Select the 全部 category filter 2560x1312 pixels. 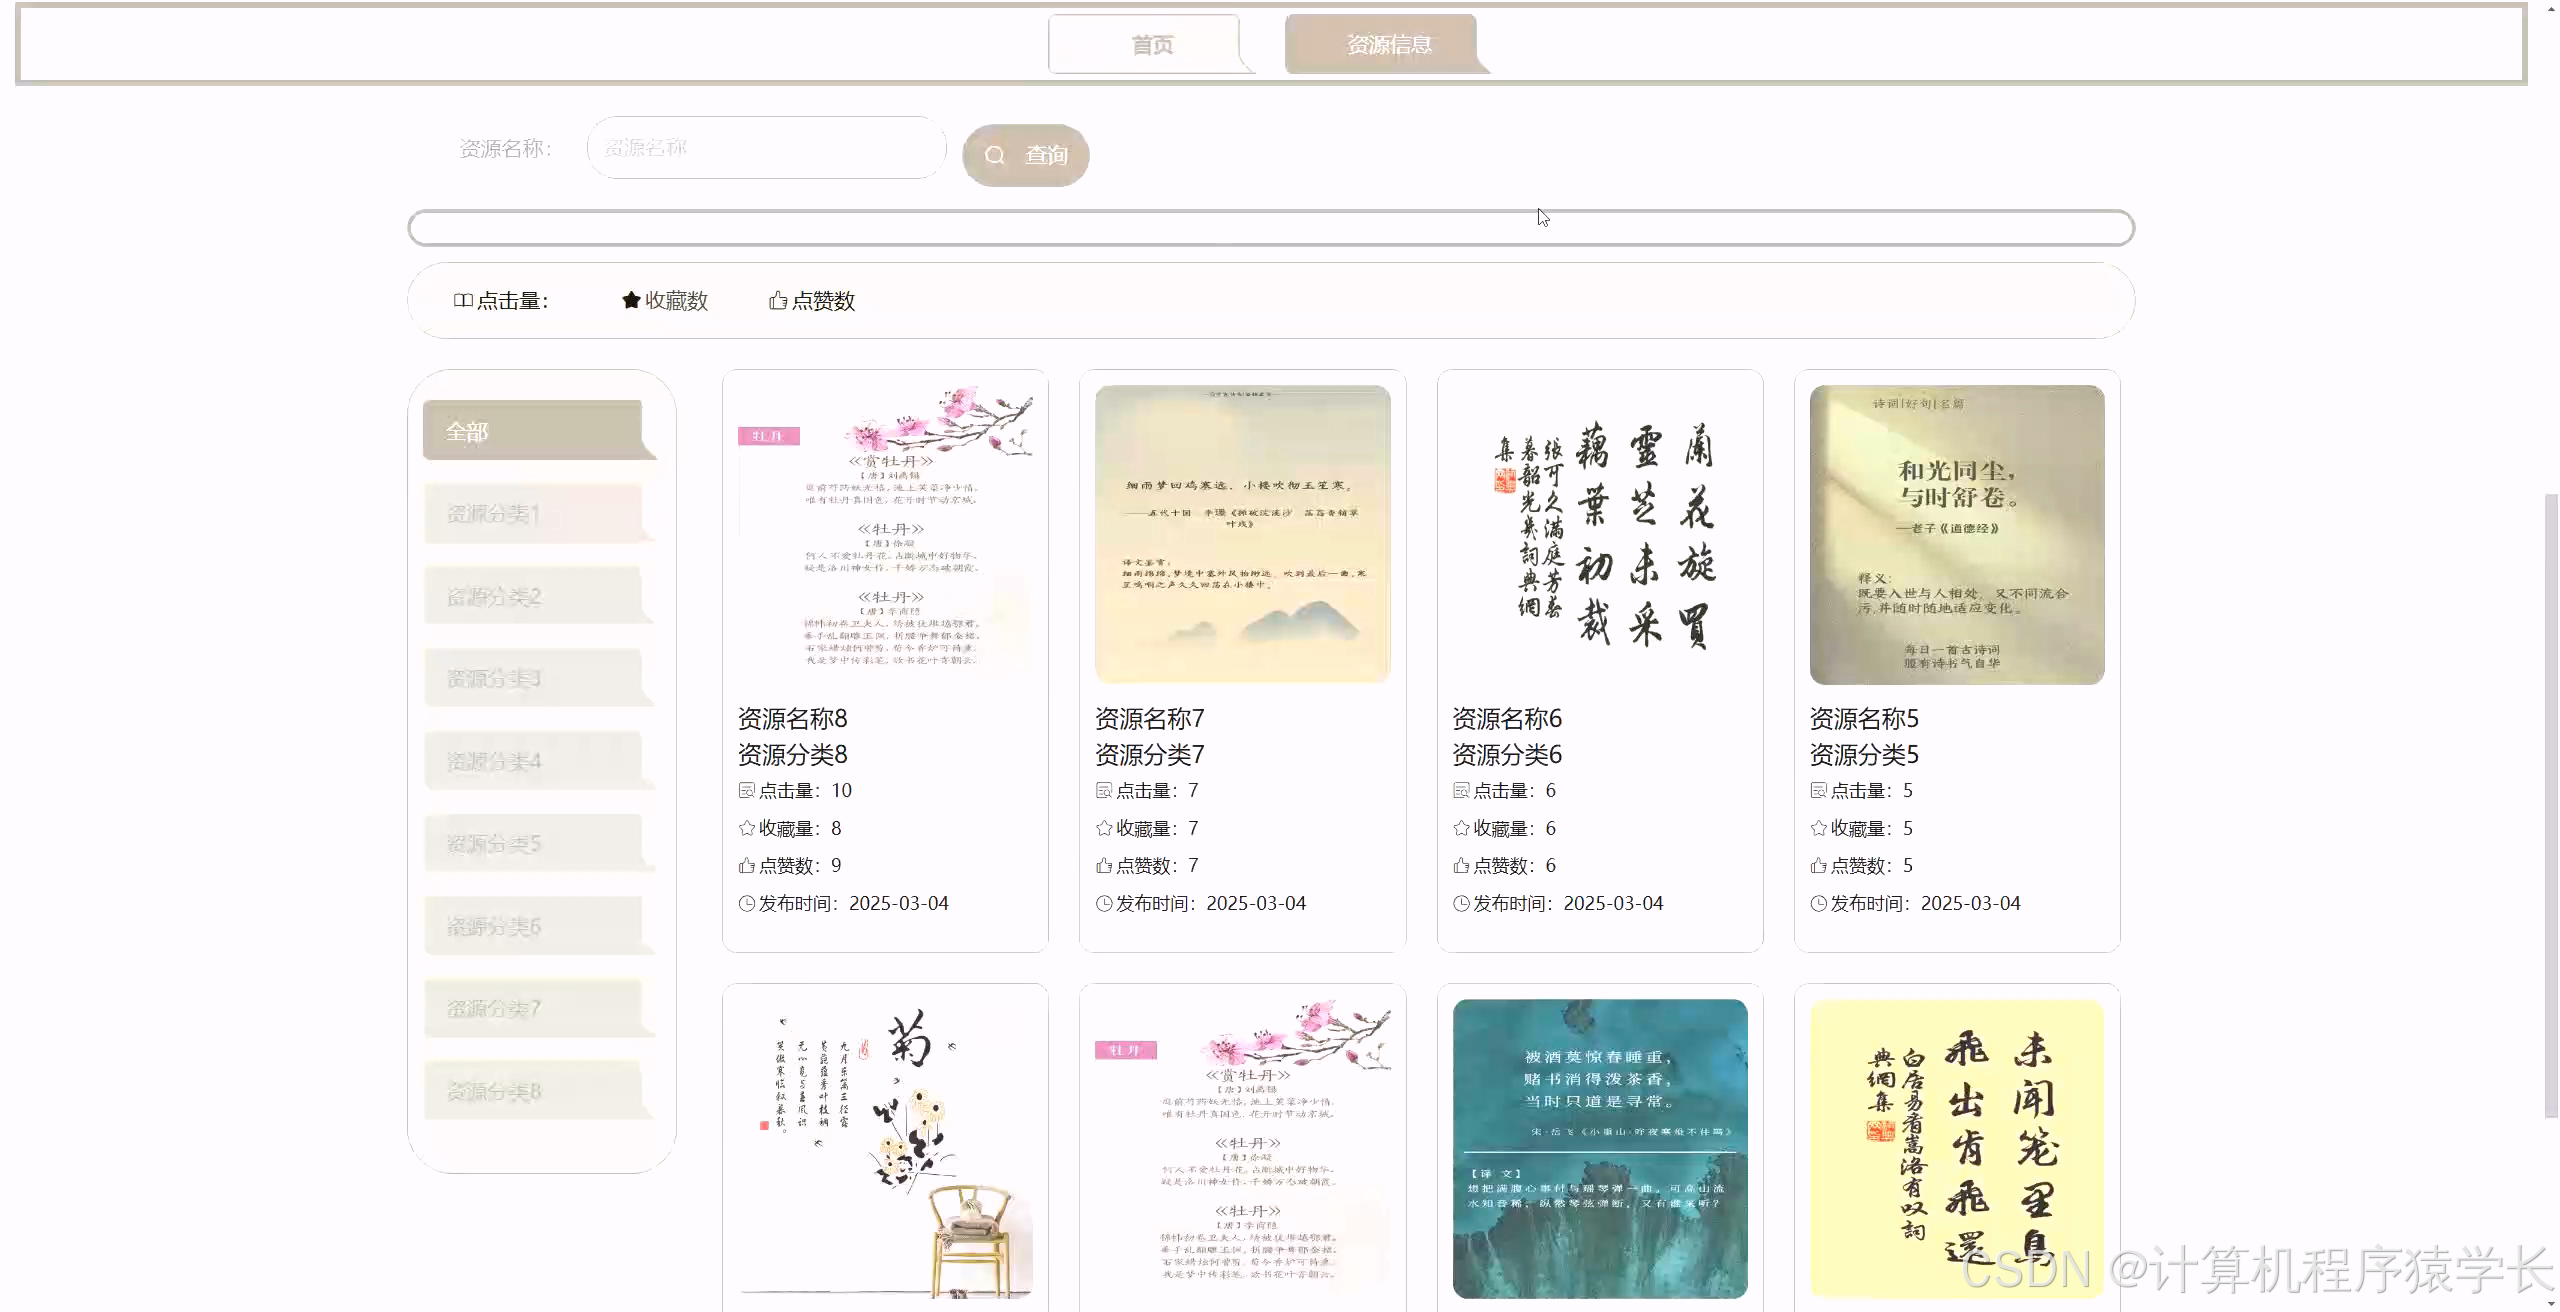click(x=540, y=430)
